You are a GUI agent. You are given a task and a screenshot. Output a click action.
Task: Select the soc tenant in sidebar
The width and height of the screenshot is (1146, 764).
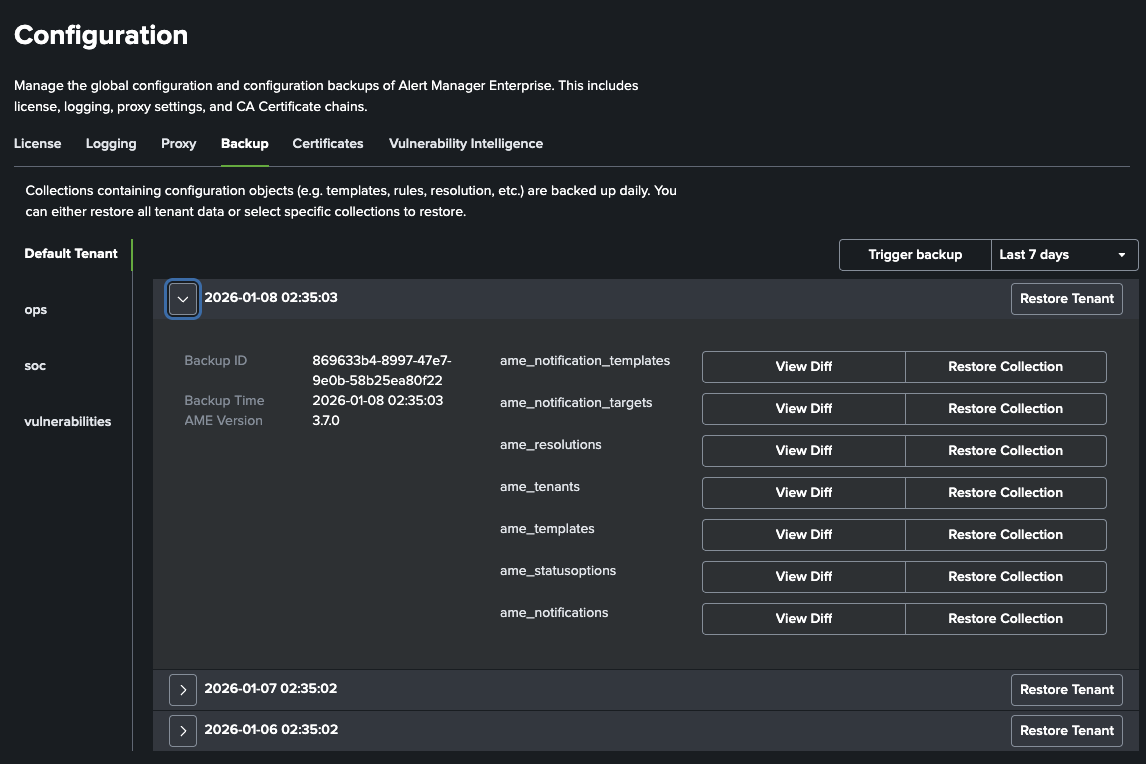35,366
